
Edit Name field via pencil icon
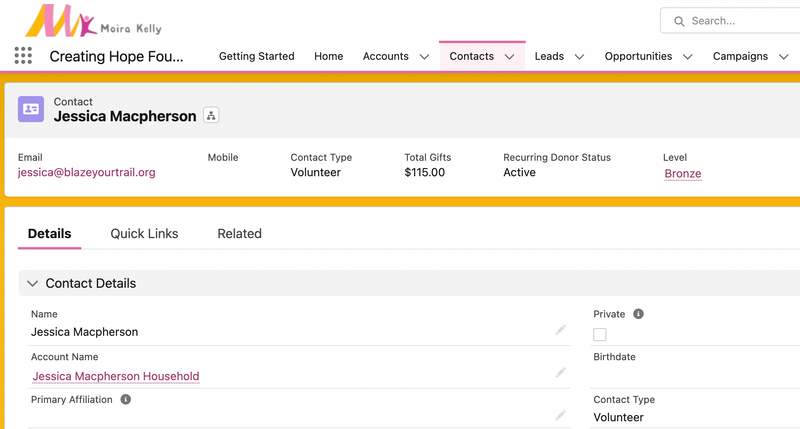(561, 330)
